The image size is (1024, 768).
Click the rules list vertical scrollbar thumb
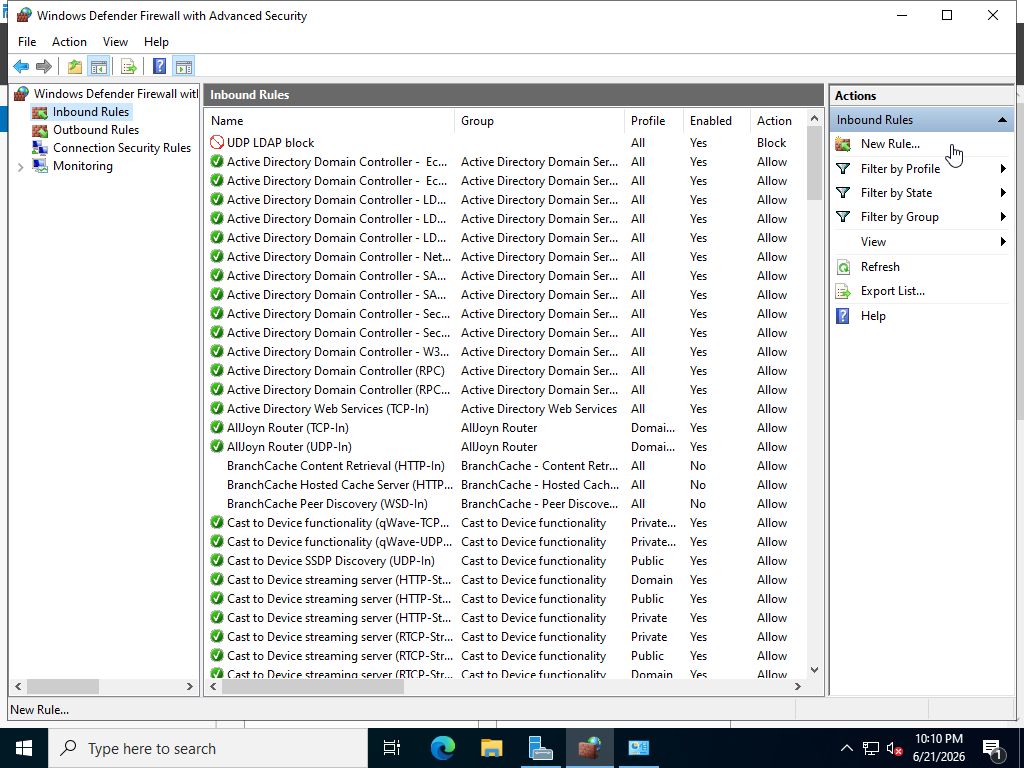[814, 163]
